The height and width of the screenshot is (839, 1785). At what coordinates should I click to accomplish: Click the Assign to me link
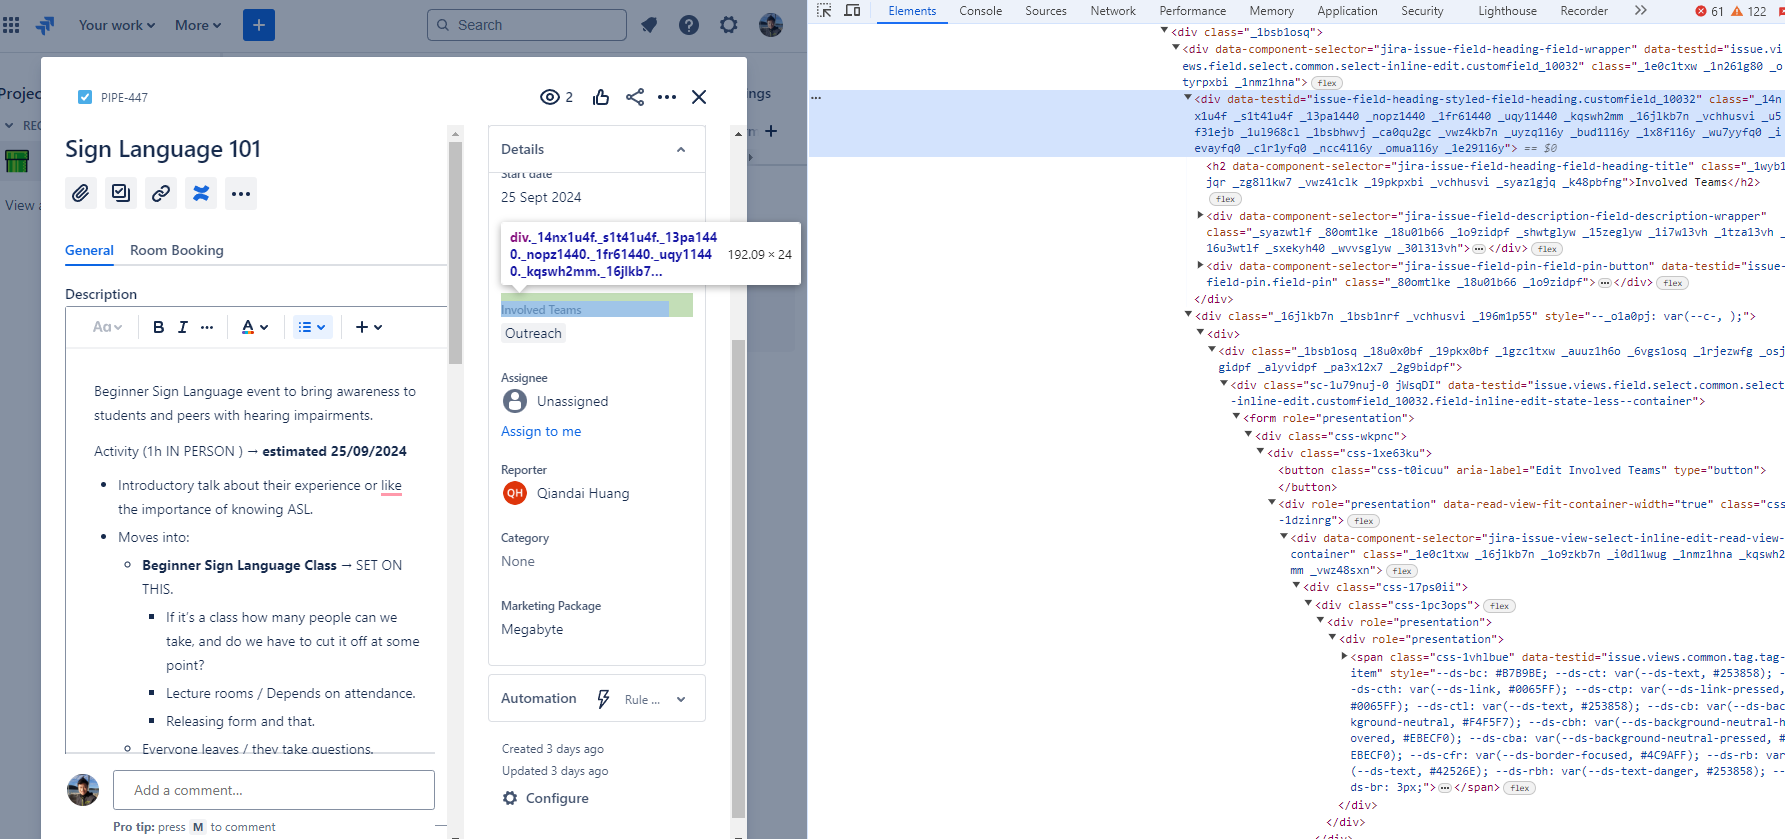(541, 431)
